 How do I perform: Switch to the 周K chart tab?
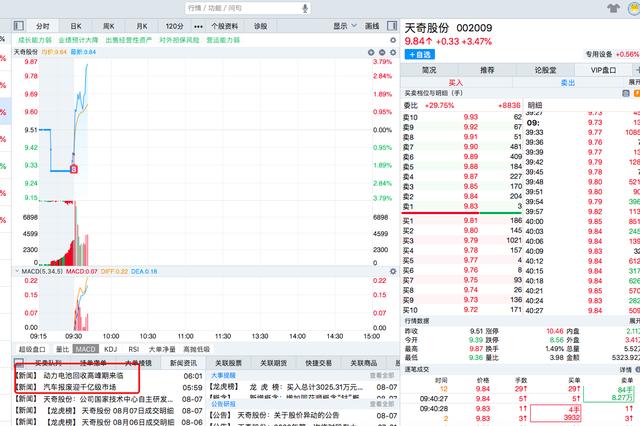click(x=109, y=26)
